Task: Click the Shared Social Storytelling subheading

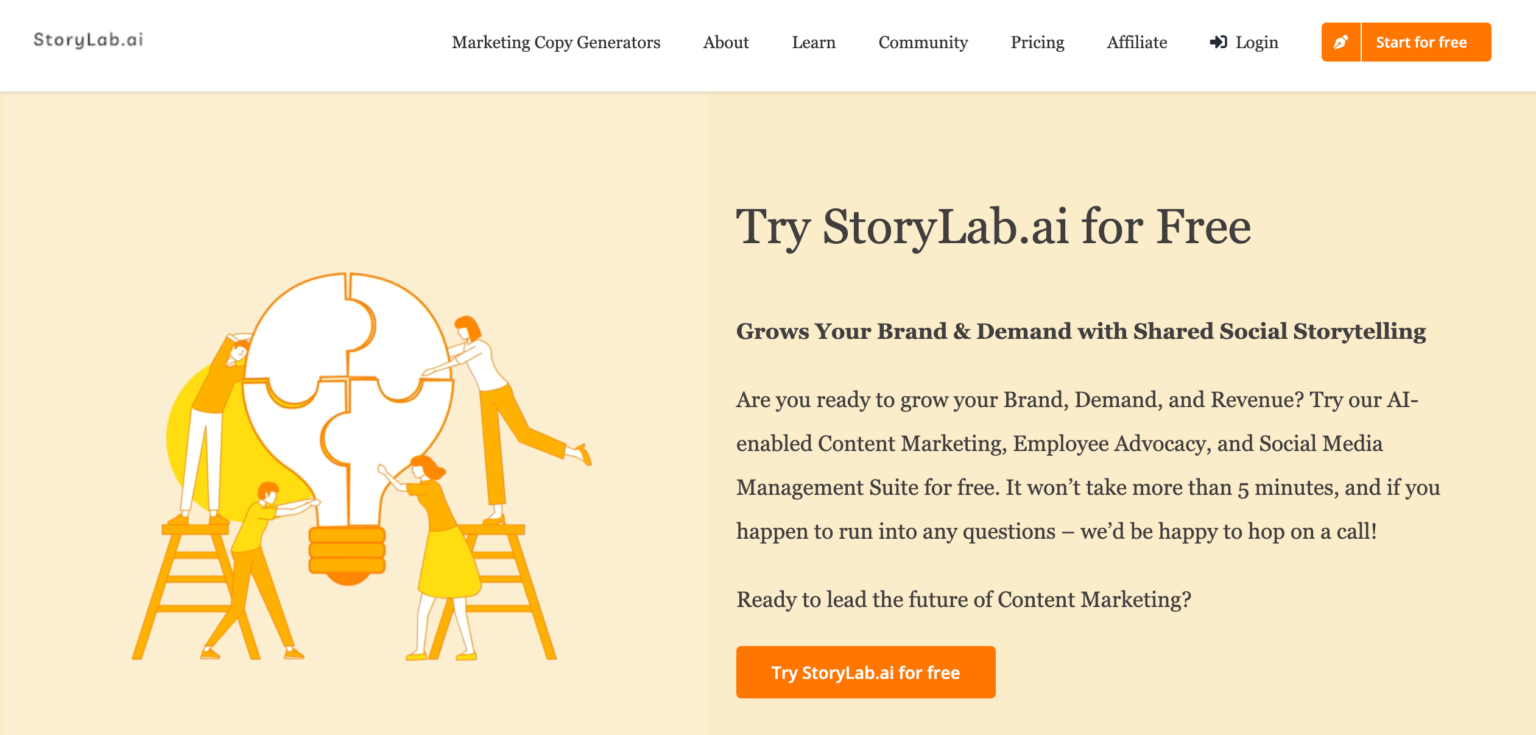Action: (x=1080, y=331)
